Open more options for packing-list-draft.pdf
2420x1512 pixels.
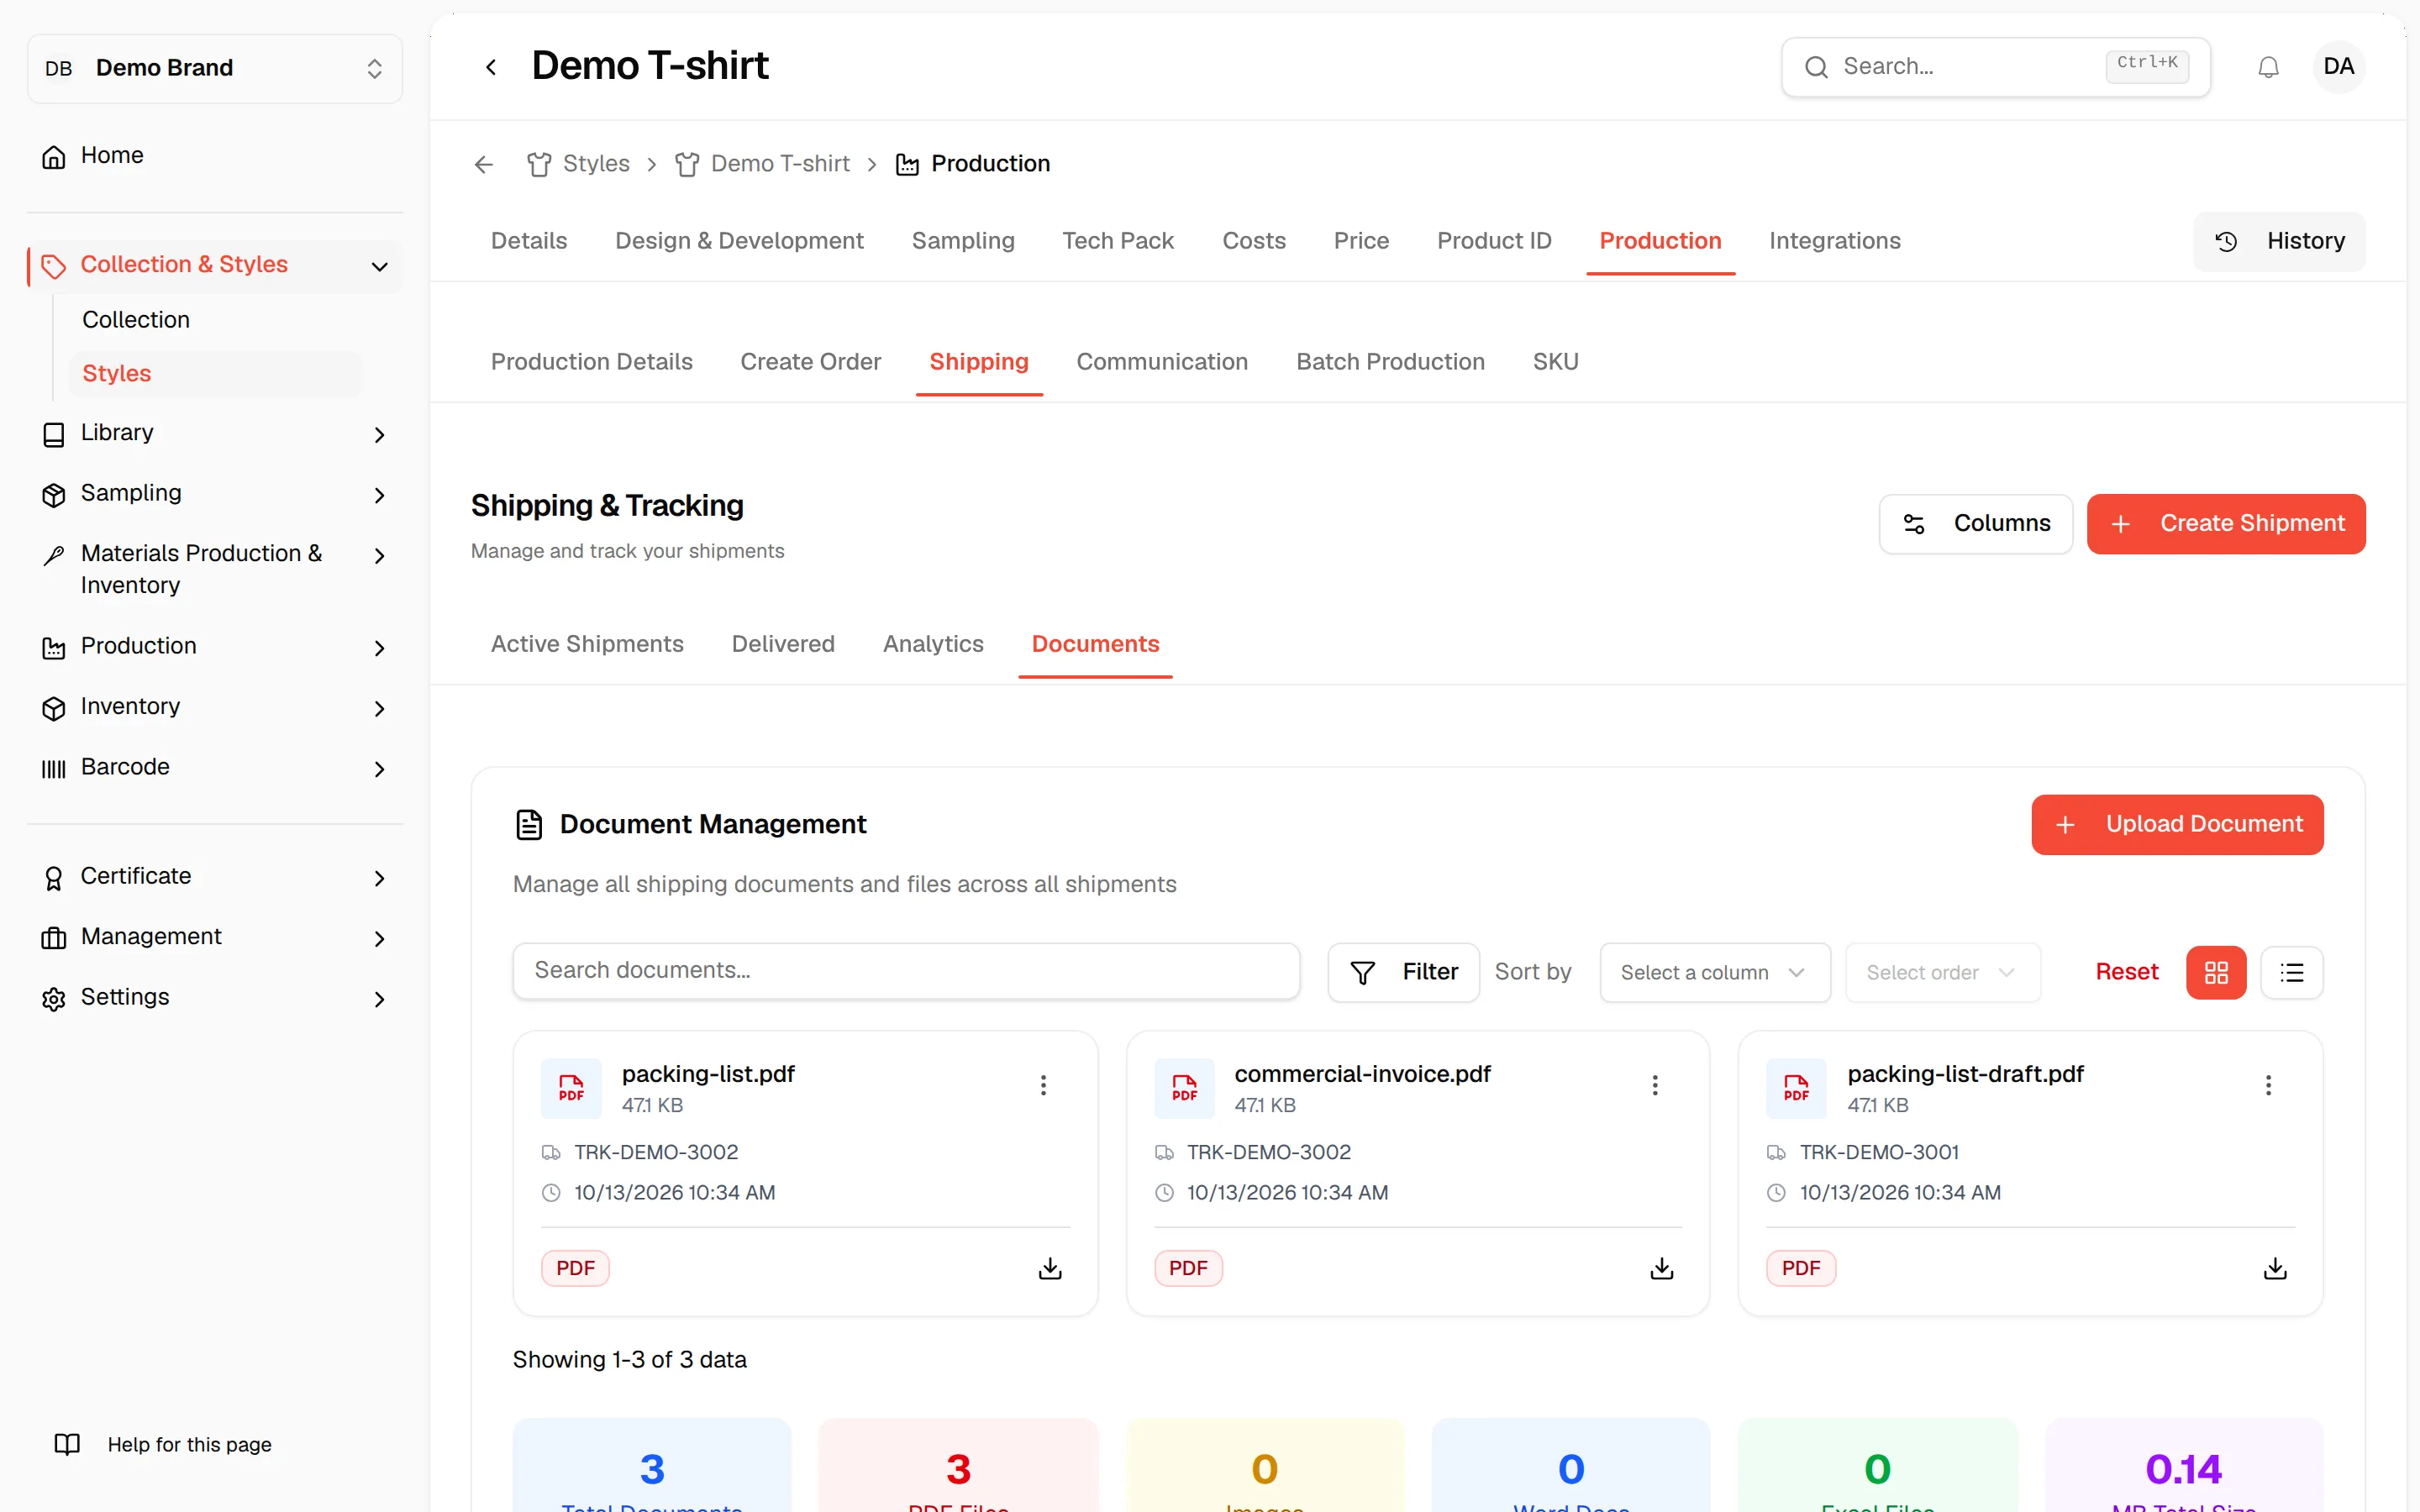click(2268, 1085)
